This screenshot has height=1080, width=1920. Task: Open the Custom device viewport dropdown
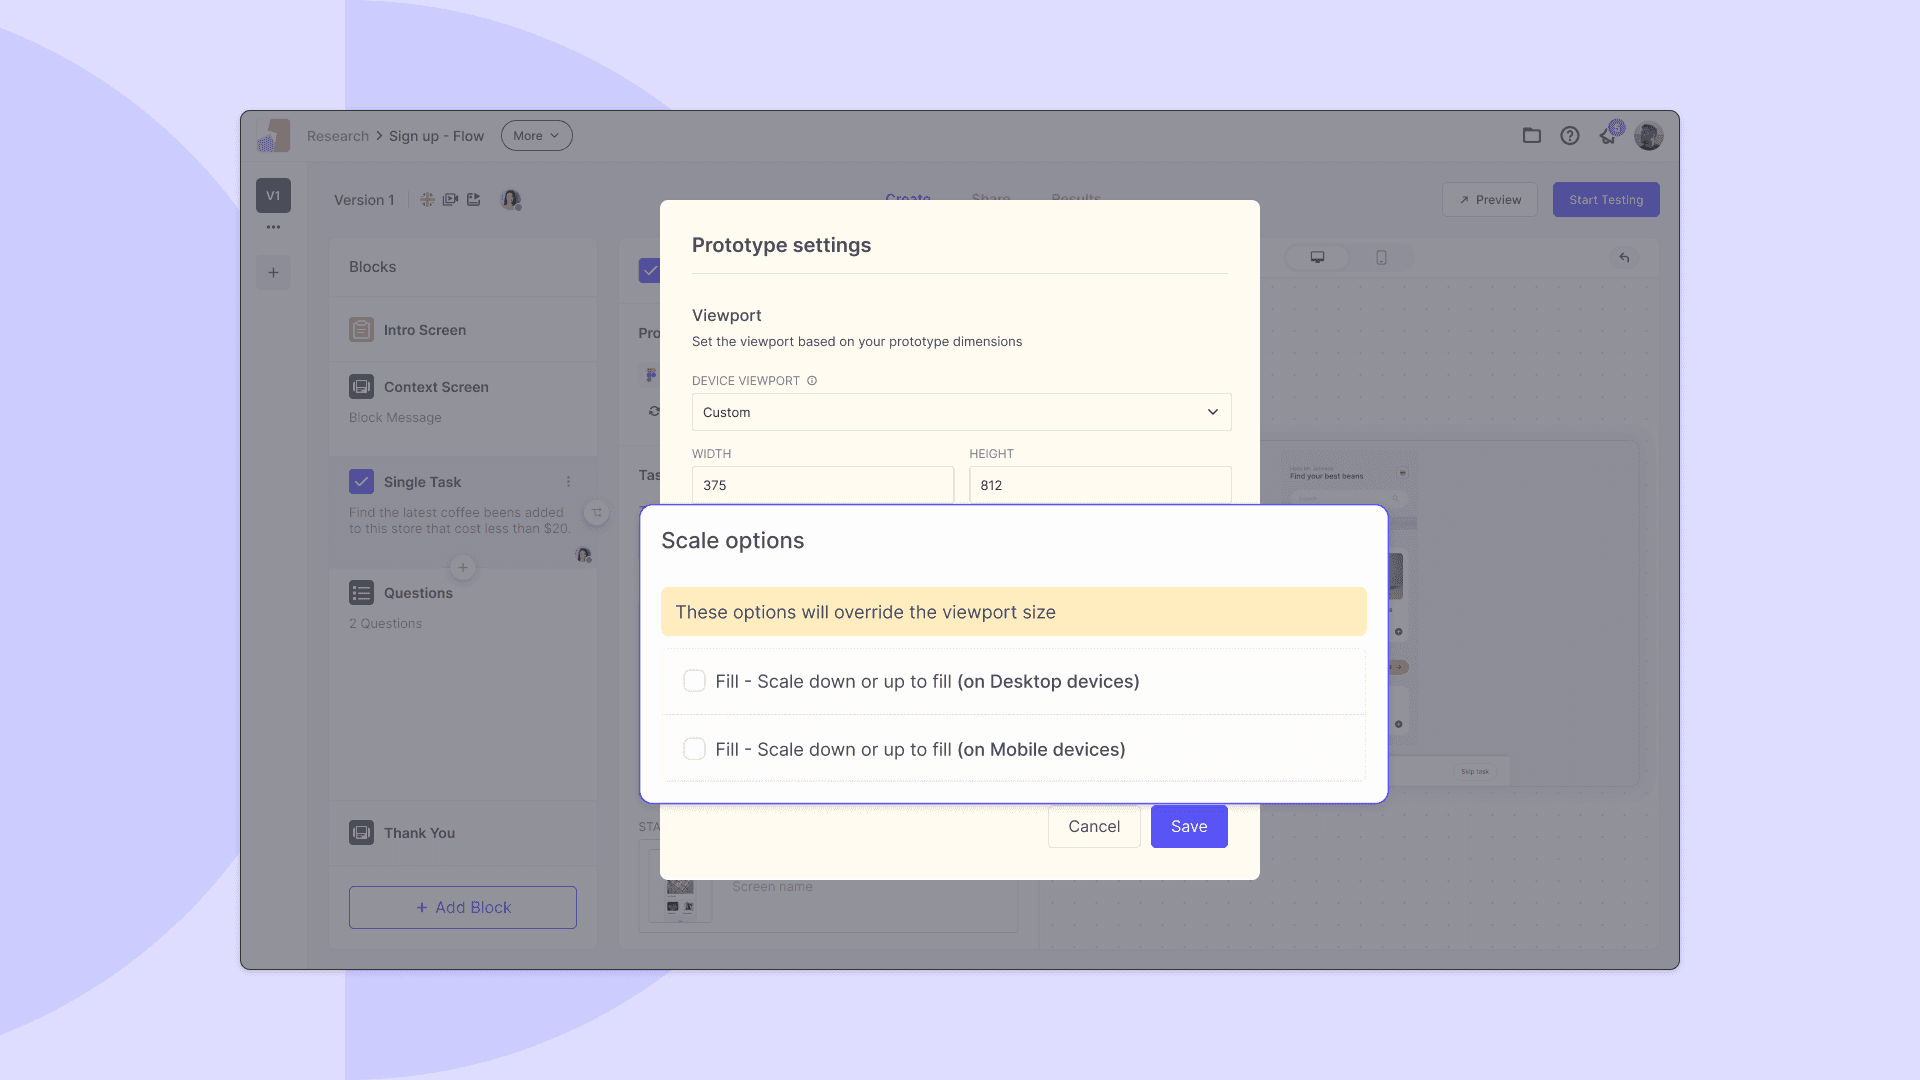pyautogui.click(x=960, y=411)
